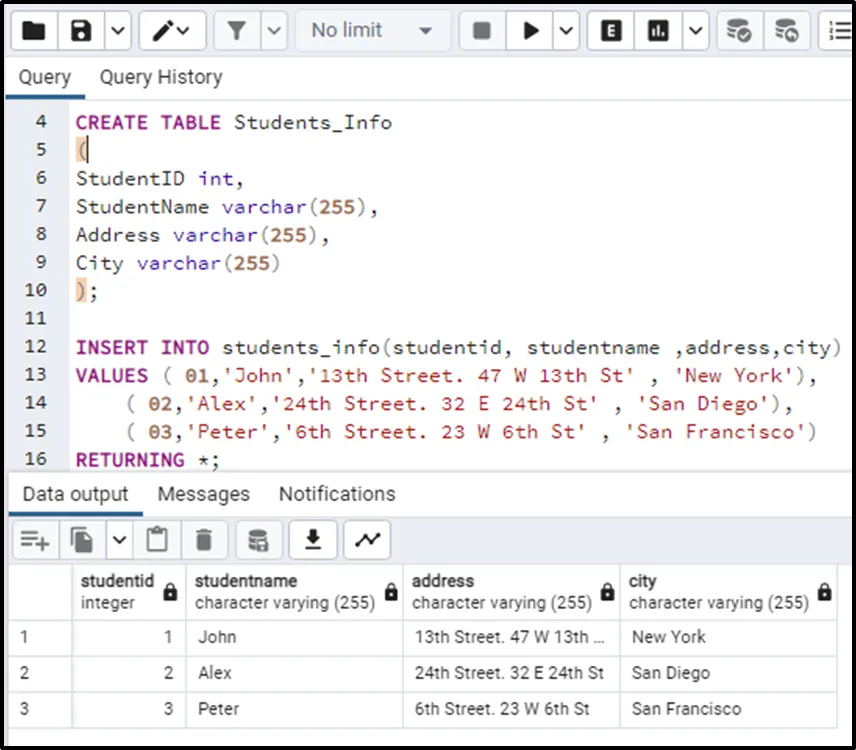Click the Stop query square button
856x750 pixels.
481,31
